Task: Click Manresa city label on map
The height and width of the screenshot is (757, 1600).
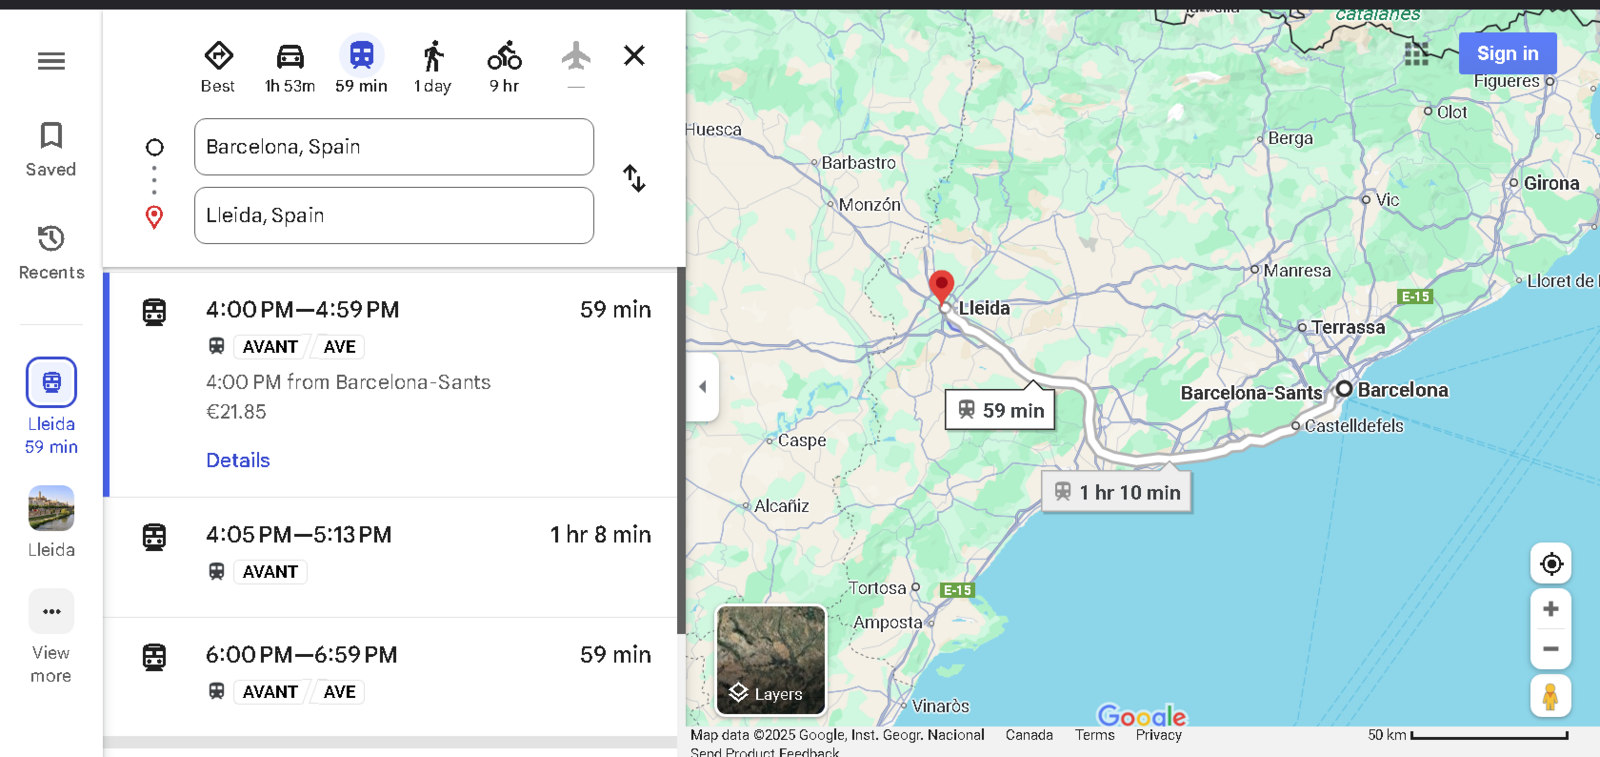Action: (x=1297, y=271)
